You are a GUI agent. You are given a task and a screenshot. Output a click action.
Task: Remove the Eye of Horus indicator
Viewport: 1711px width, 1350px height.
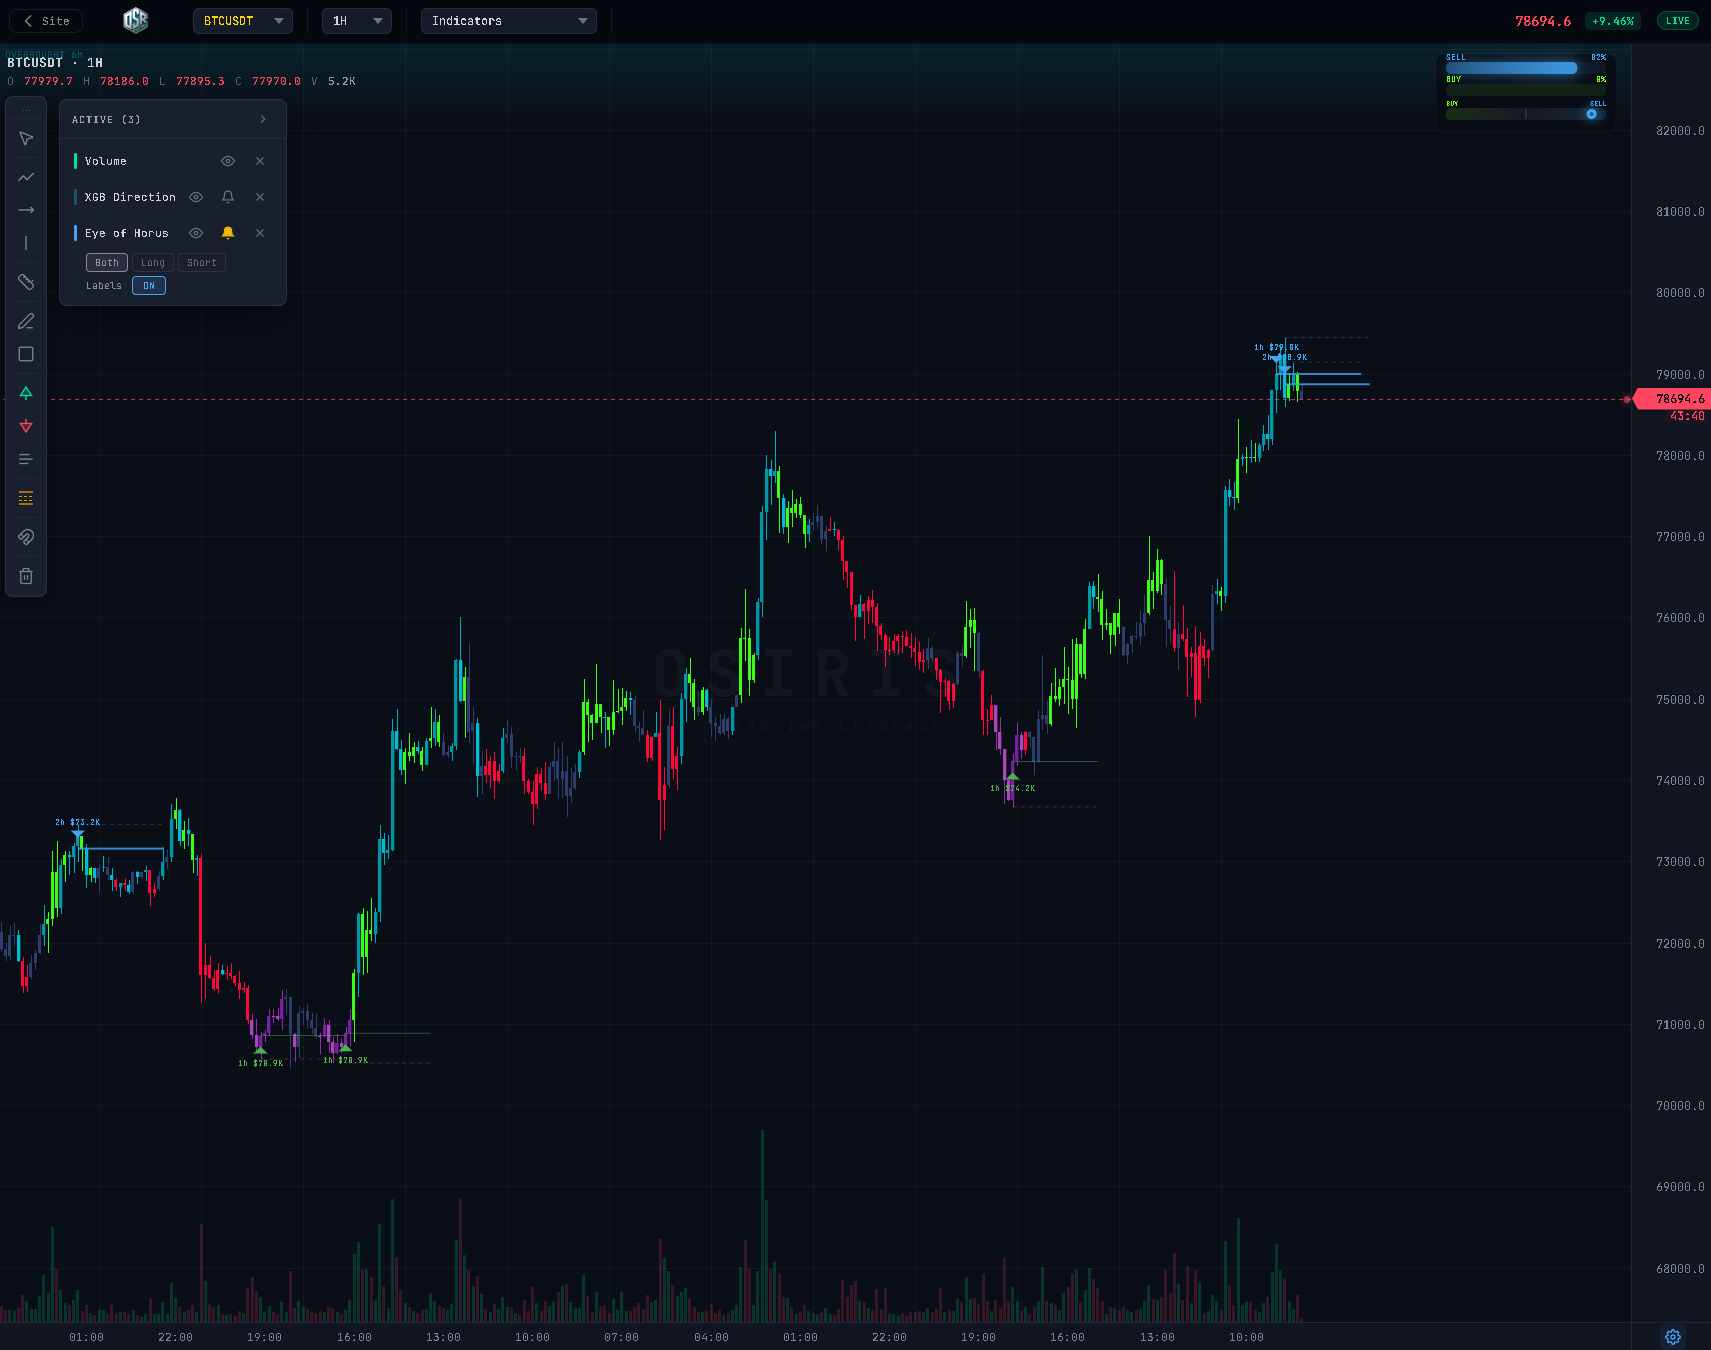(260, 233)
